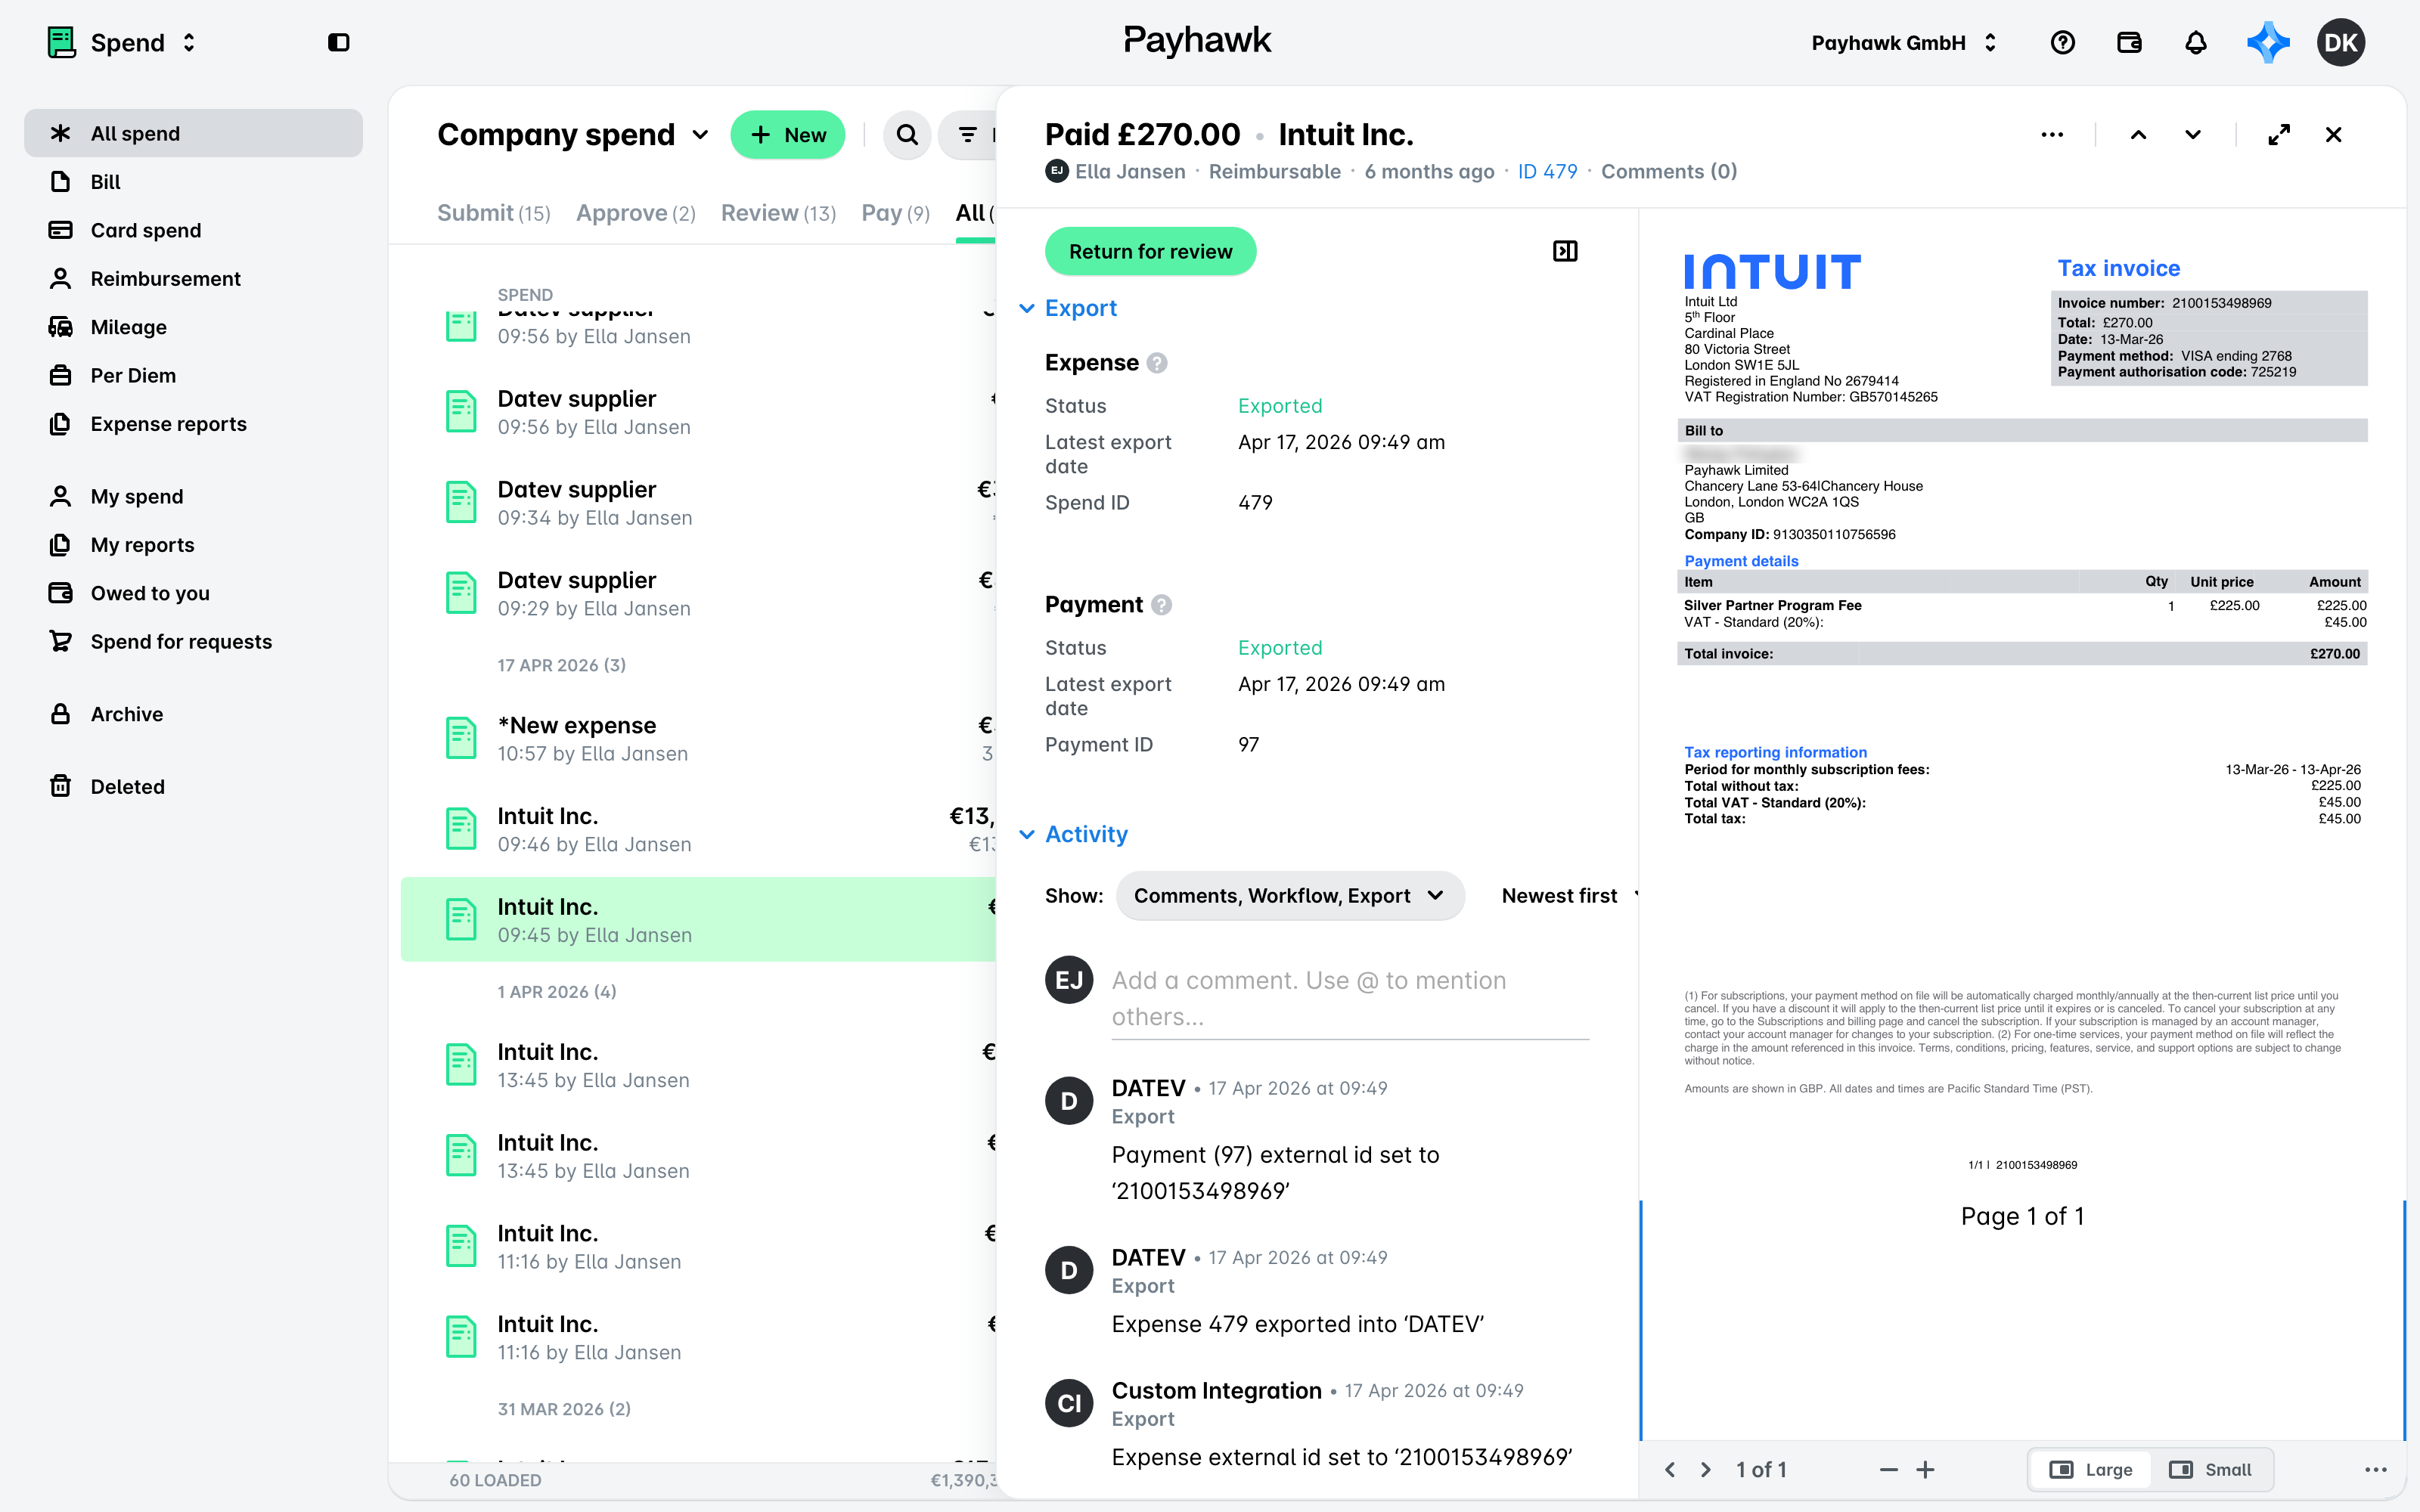Open the wallet icon in top bar
Image resolution: width=2420 pixels, height=1512 pixels.
(x=2129, y=42)
